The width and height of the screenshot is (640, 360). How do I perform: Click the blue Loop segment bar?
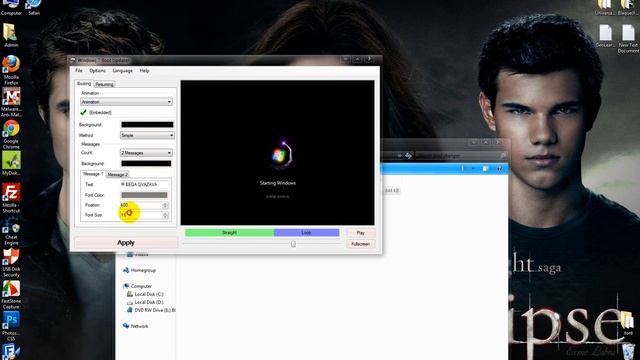(x=307, y=233)
